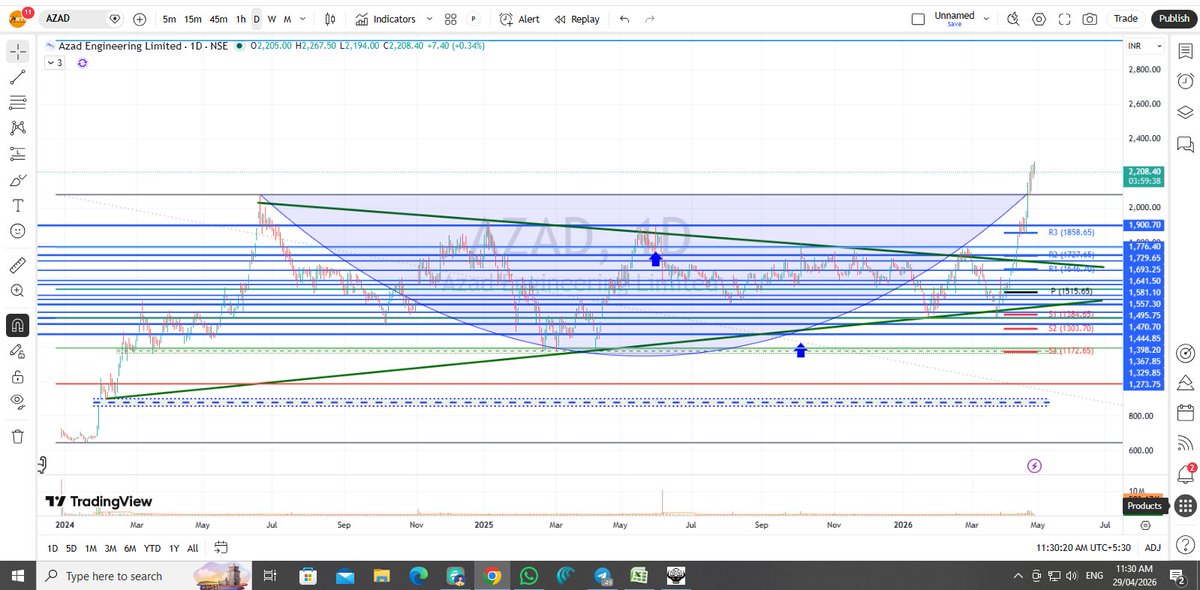Screen dimensions: 1200x590
Task: Open the Alerts panel in right sidebar
Action: (1184, 81)
